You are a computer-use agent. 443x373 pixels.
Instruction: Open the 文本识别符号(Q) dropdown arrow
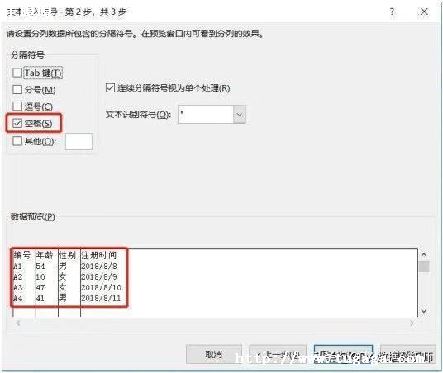(x=239, y=115)
